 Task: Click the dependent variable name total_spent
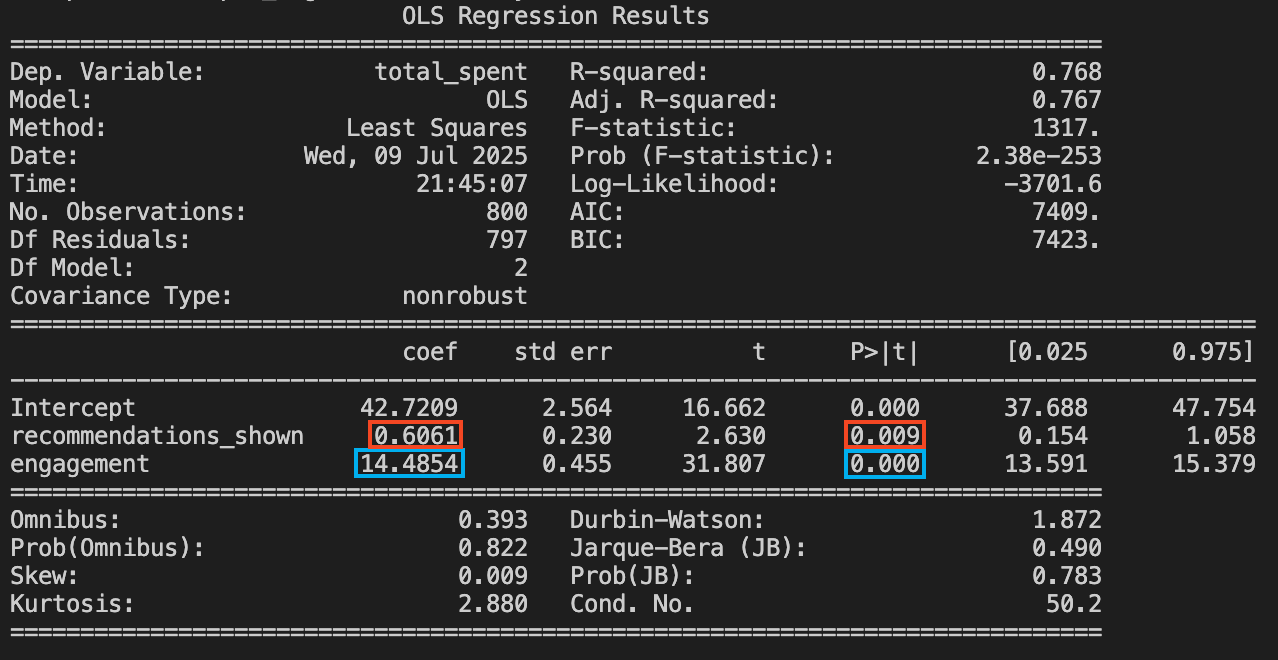(451, 72)
